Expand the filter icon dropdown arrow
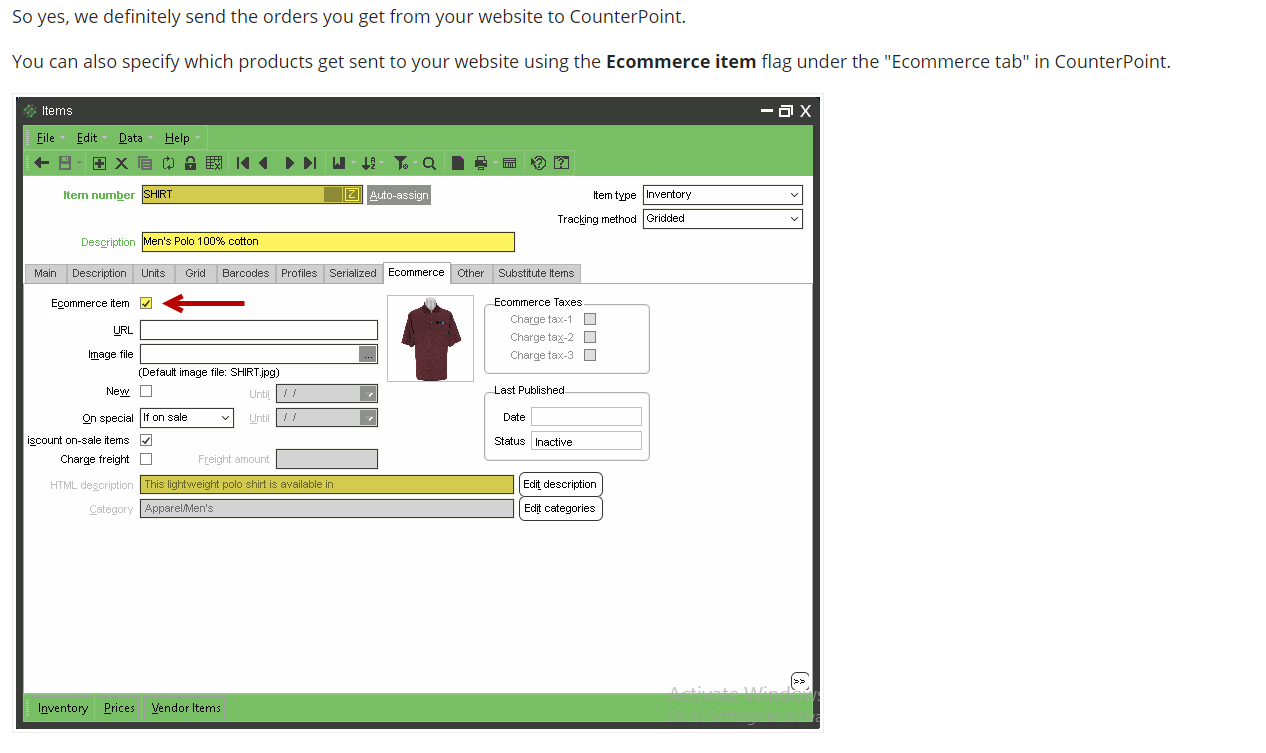 [x=415, y=163]
